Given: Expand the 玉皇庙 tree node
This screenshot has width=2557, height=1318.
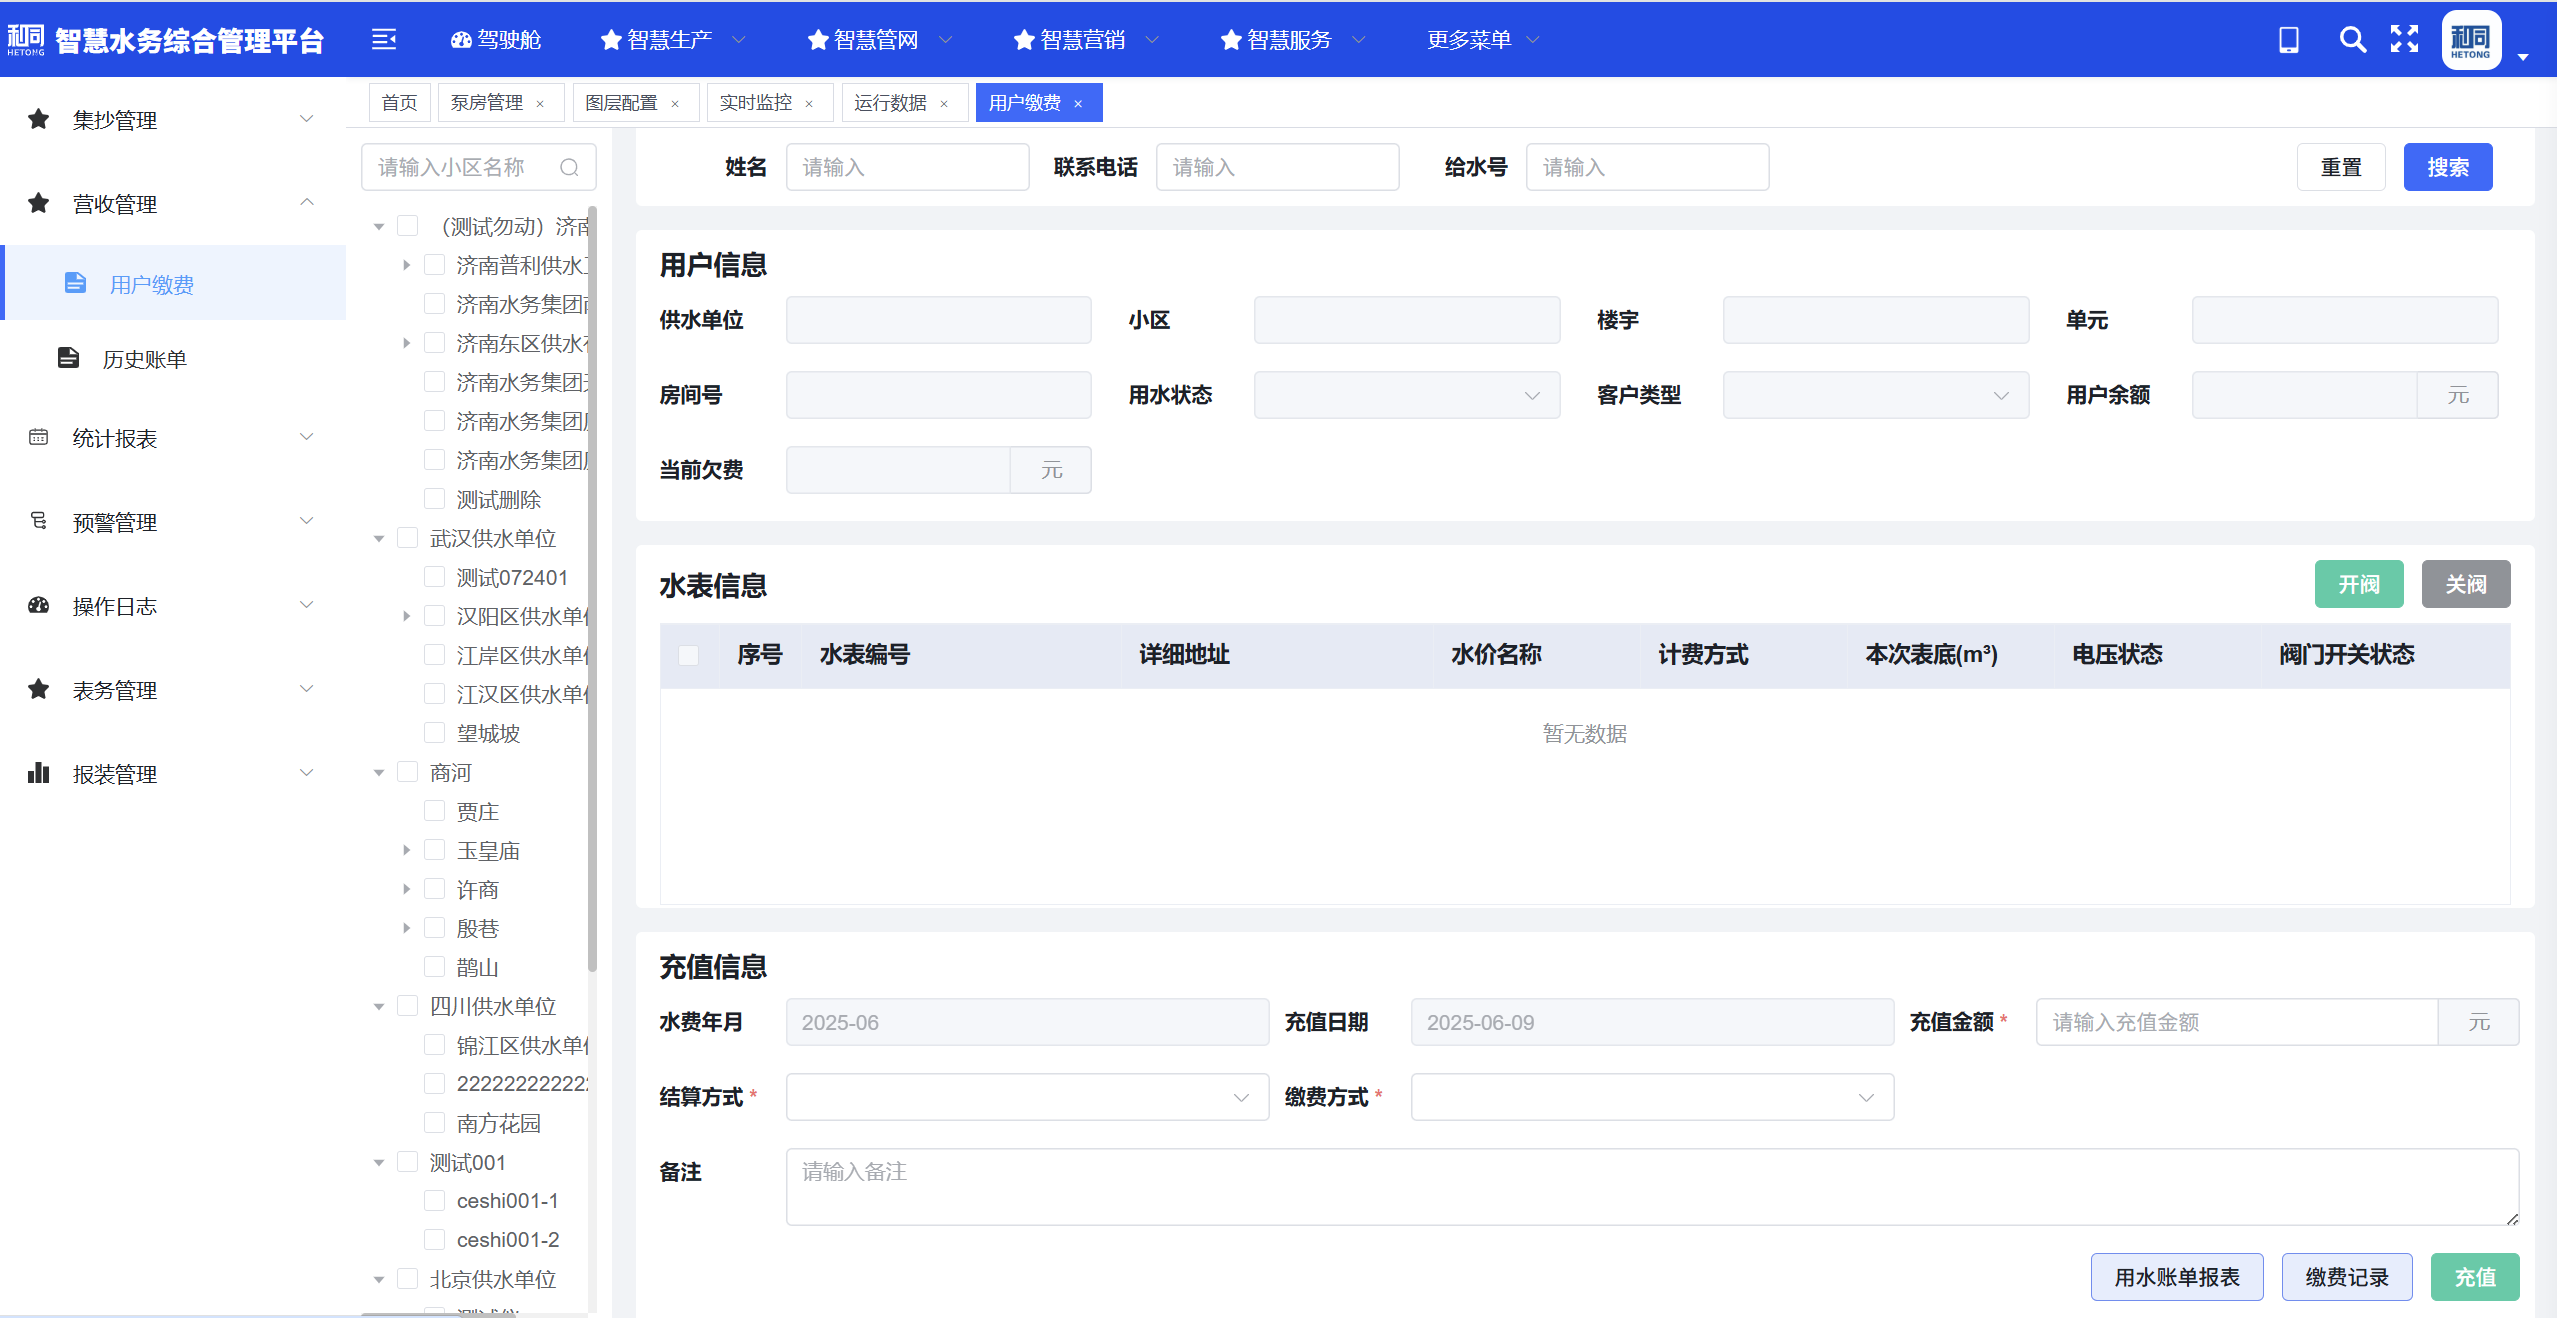Looking at the screenshot, I should [406, 849].
